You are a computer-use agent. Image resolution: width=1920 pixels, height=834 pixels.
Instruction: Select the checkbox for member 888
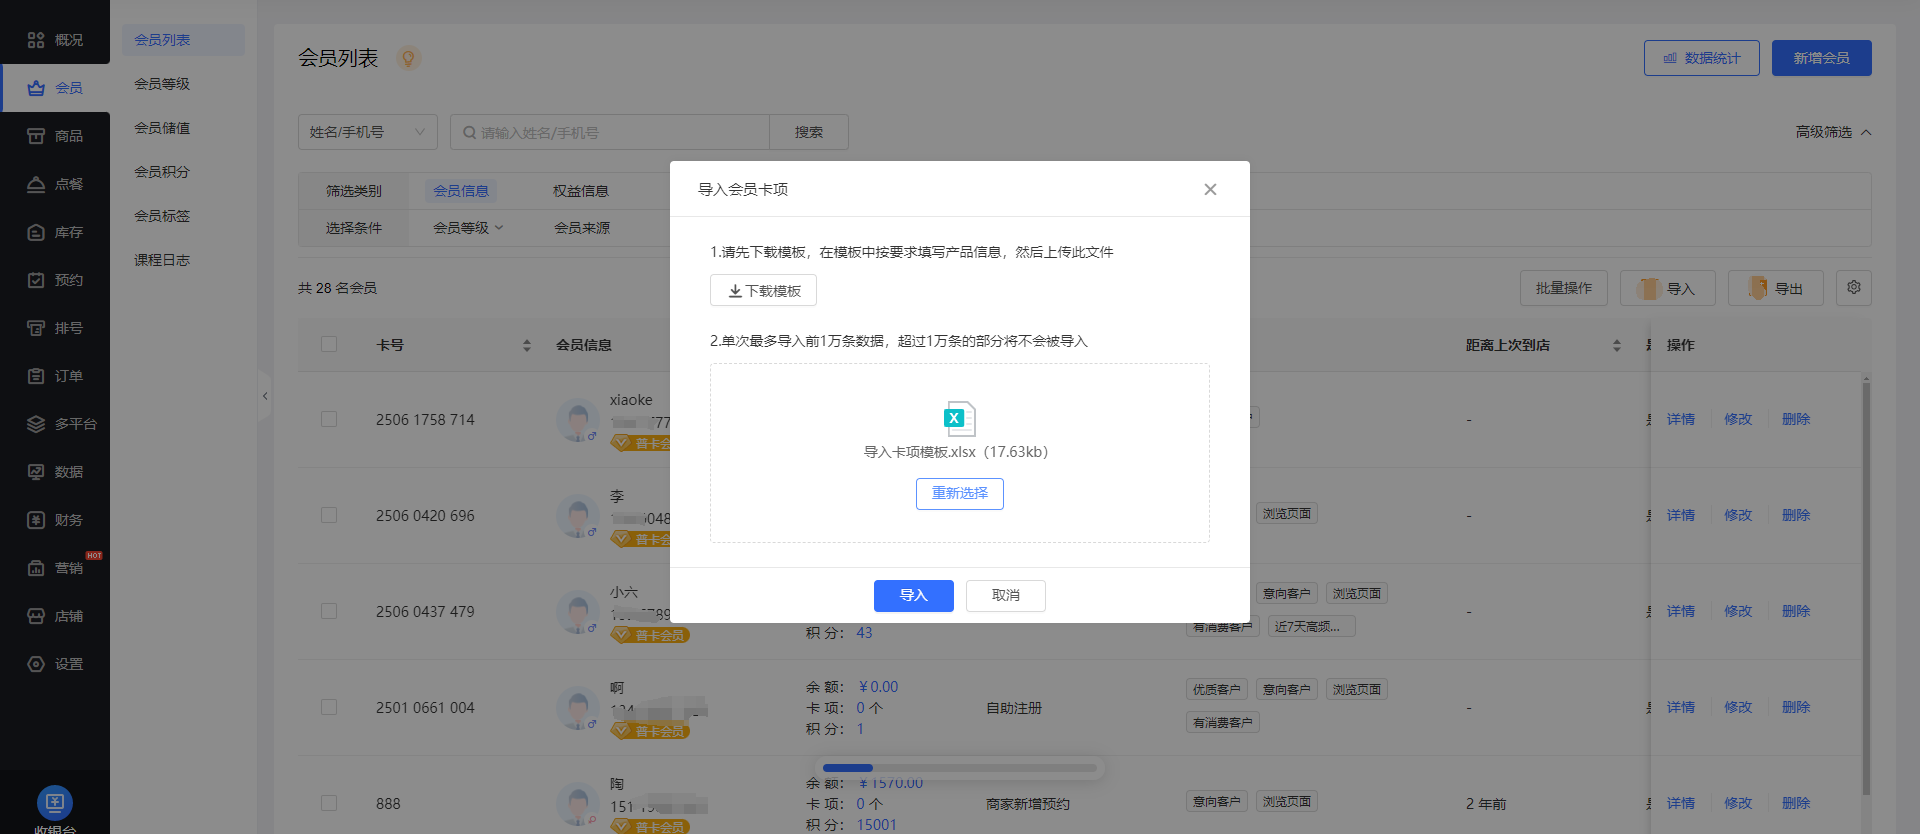pos(329,803)
